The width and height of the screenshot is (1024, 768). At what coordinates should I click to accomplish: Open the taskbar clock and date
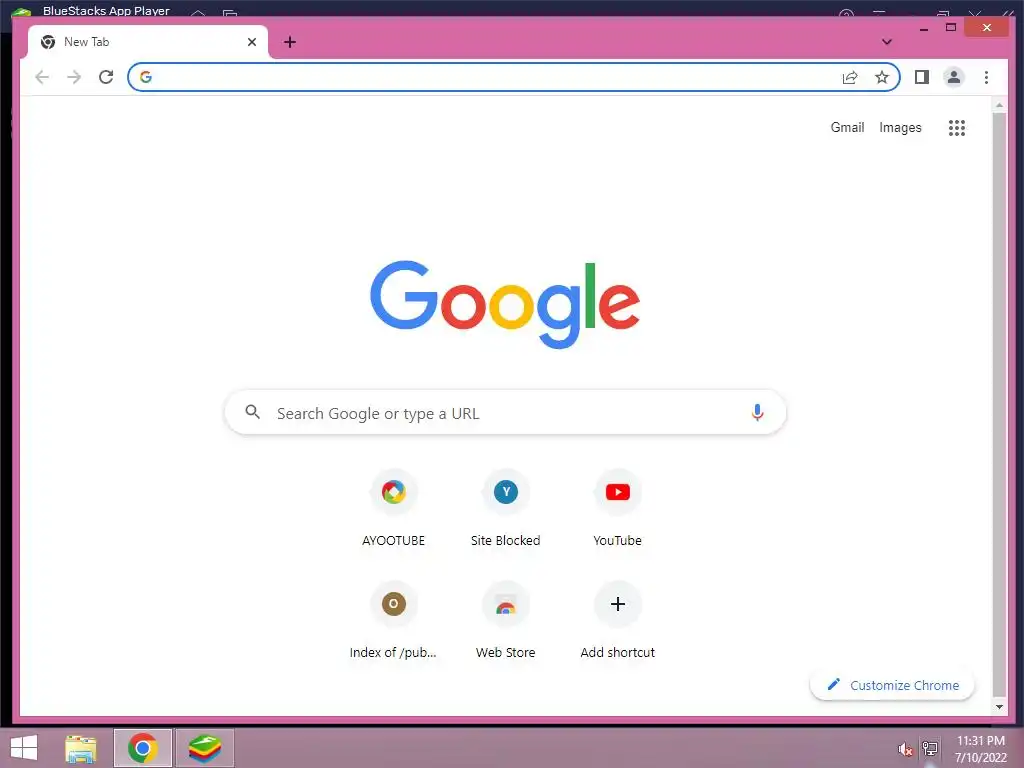coord(980,749)
